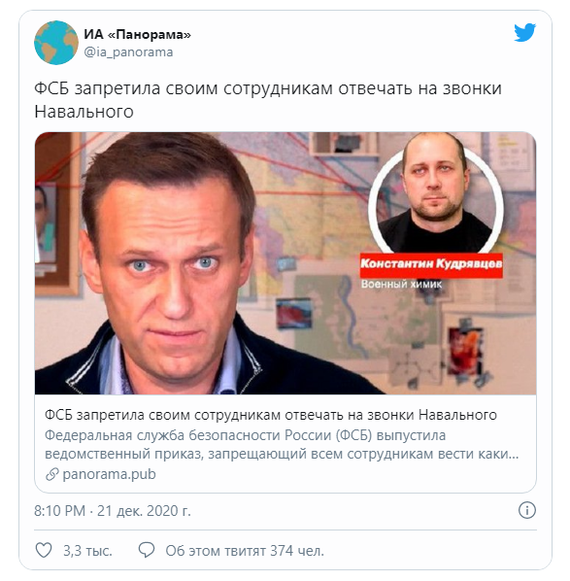Viewport: 570px width, 581px height.
Task: Click the globe profile avatar
Action: [x=56, y=43]
